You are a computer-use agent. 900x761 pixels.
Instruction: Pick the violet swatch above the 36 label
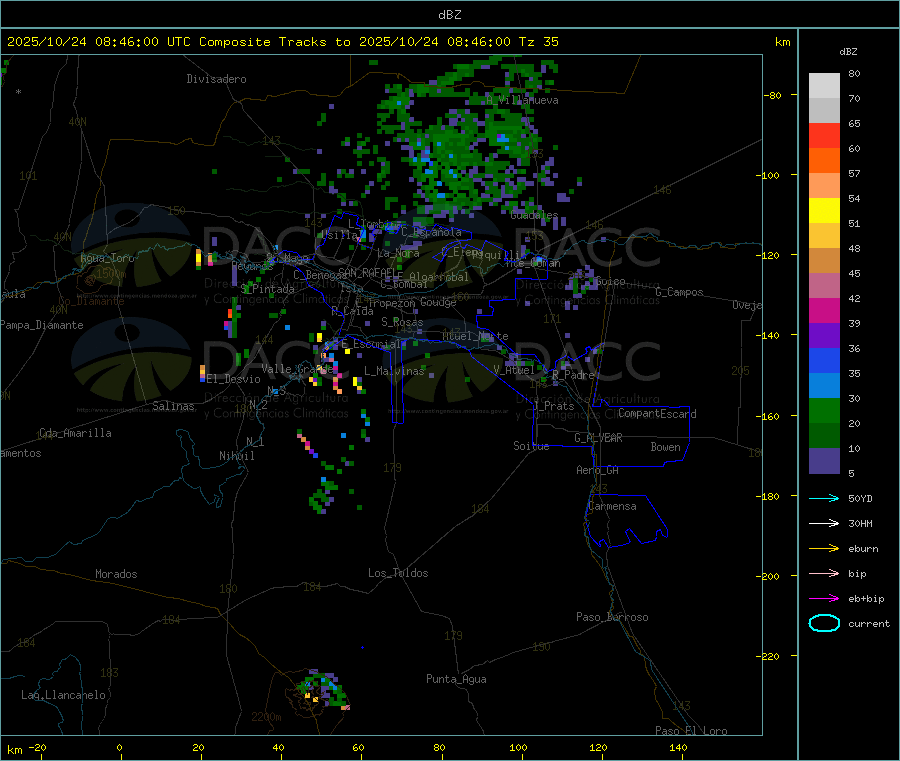(x=824, y=336)
